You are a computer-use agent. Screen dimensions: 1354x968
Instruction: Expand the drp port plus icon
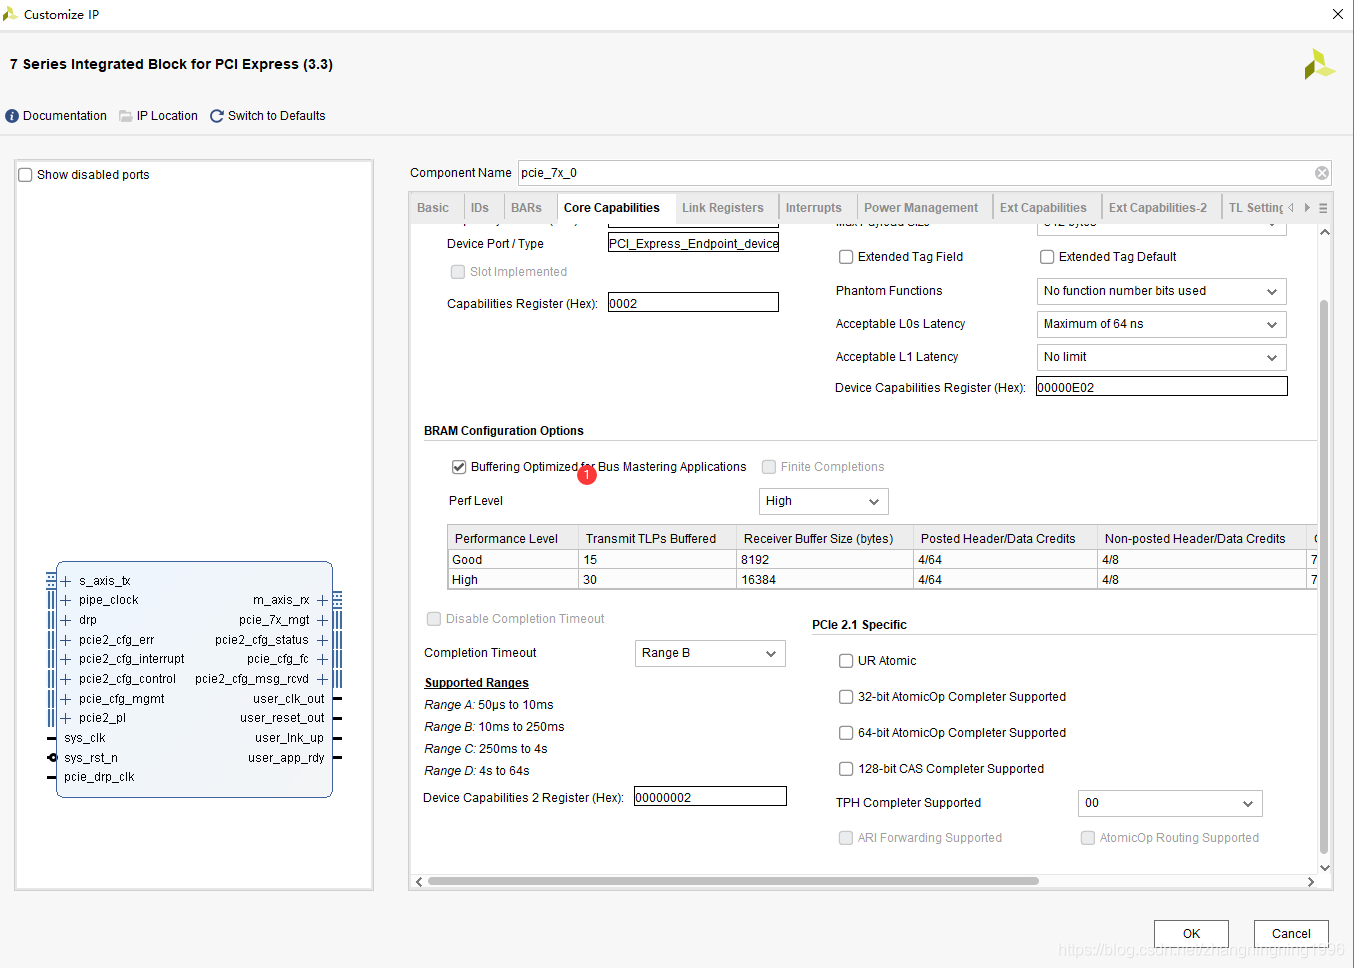pyautogui.click(x=66, y=620)
